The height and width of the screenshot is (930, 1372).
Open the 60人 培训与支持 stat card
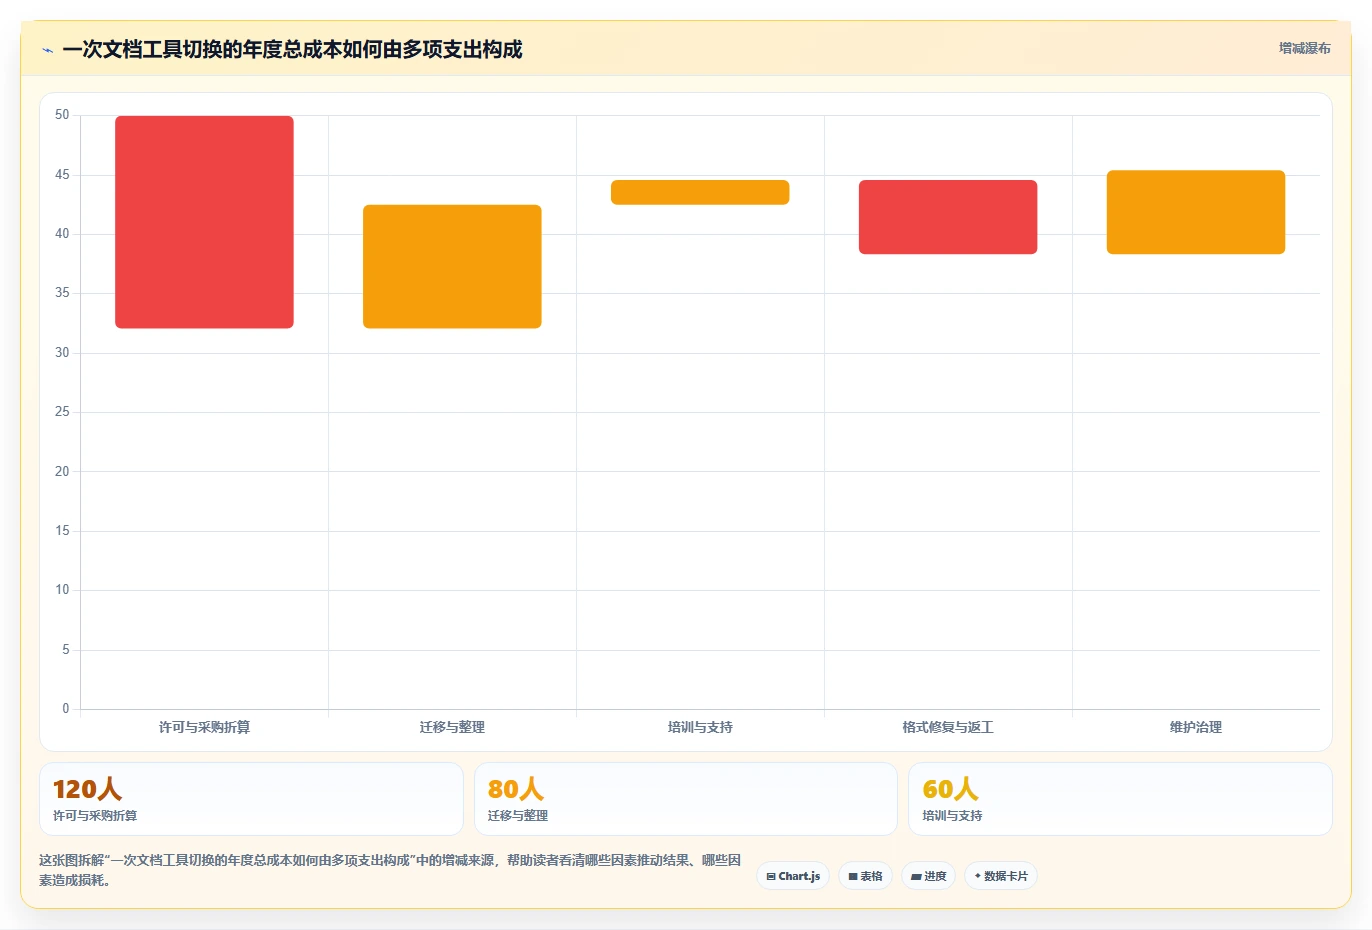click(x=1120, y=799)
